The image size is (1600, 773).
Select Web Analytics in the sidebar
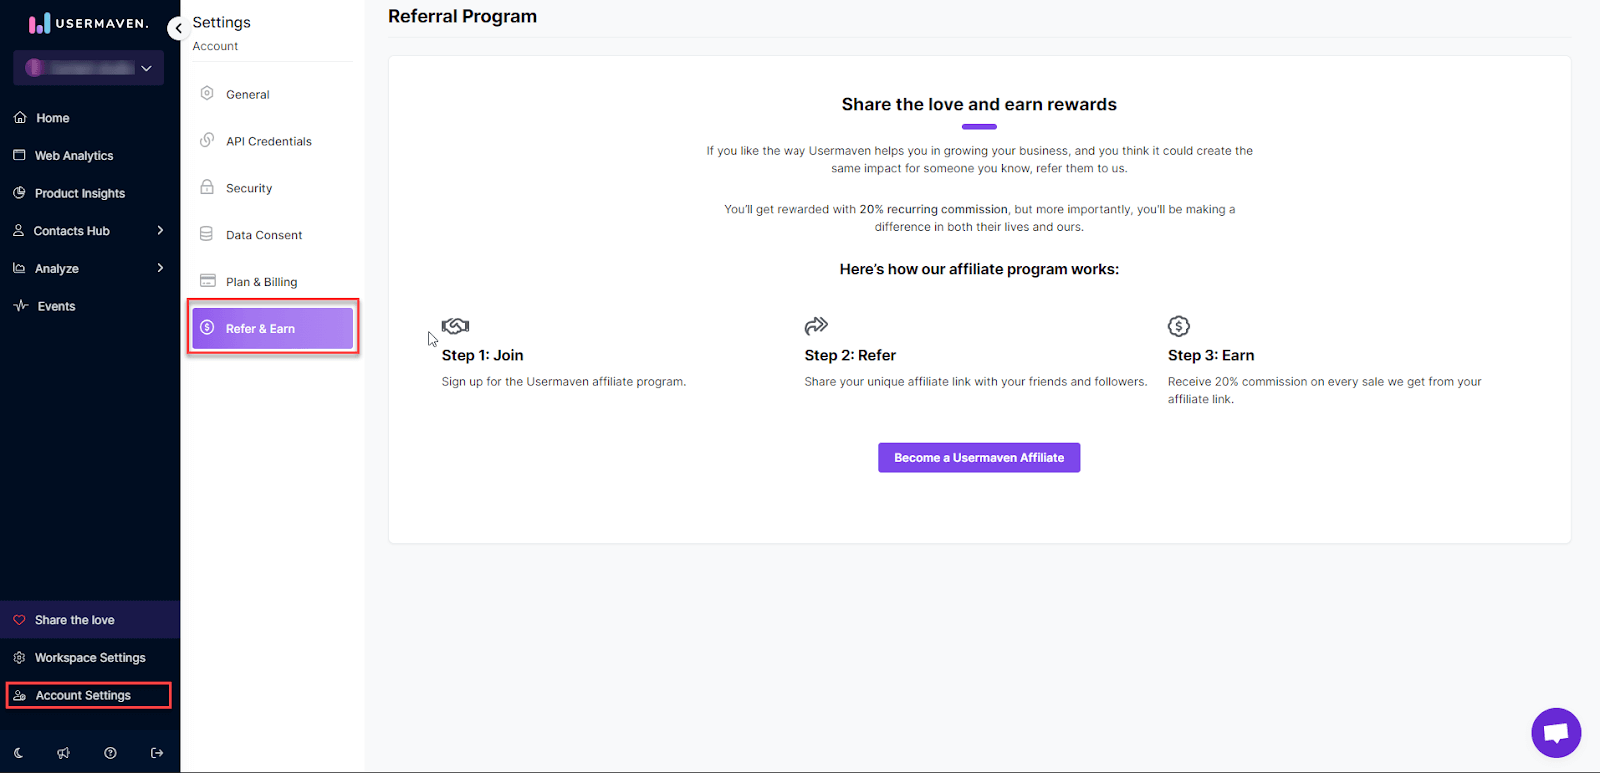click(73, 155)
